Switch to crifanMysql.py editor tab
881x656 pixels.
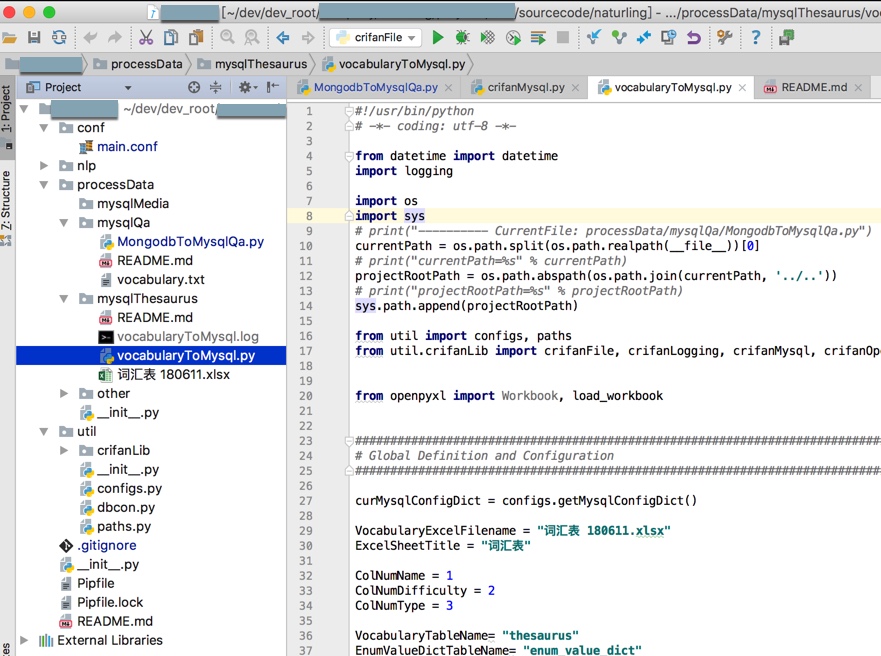pyautogui.click(x=526, y=88)
